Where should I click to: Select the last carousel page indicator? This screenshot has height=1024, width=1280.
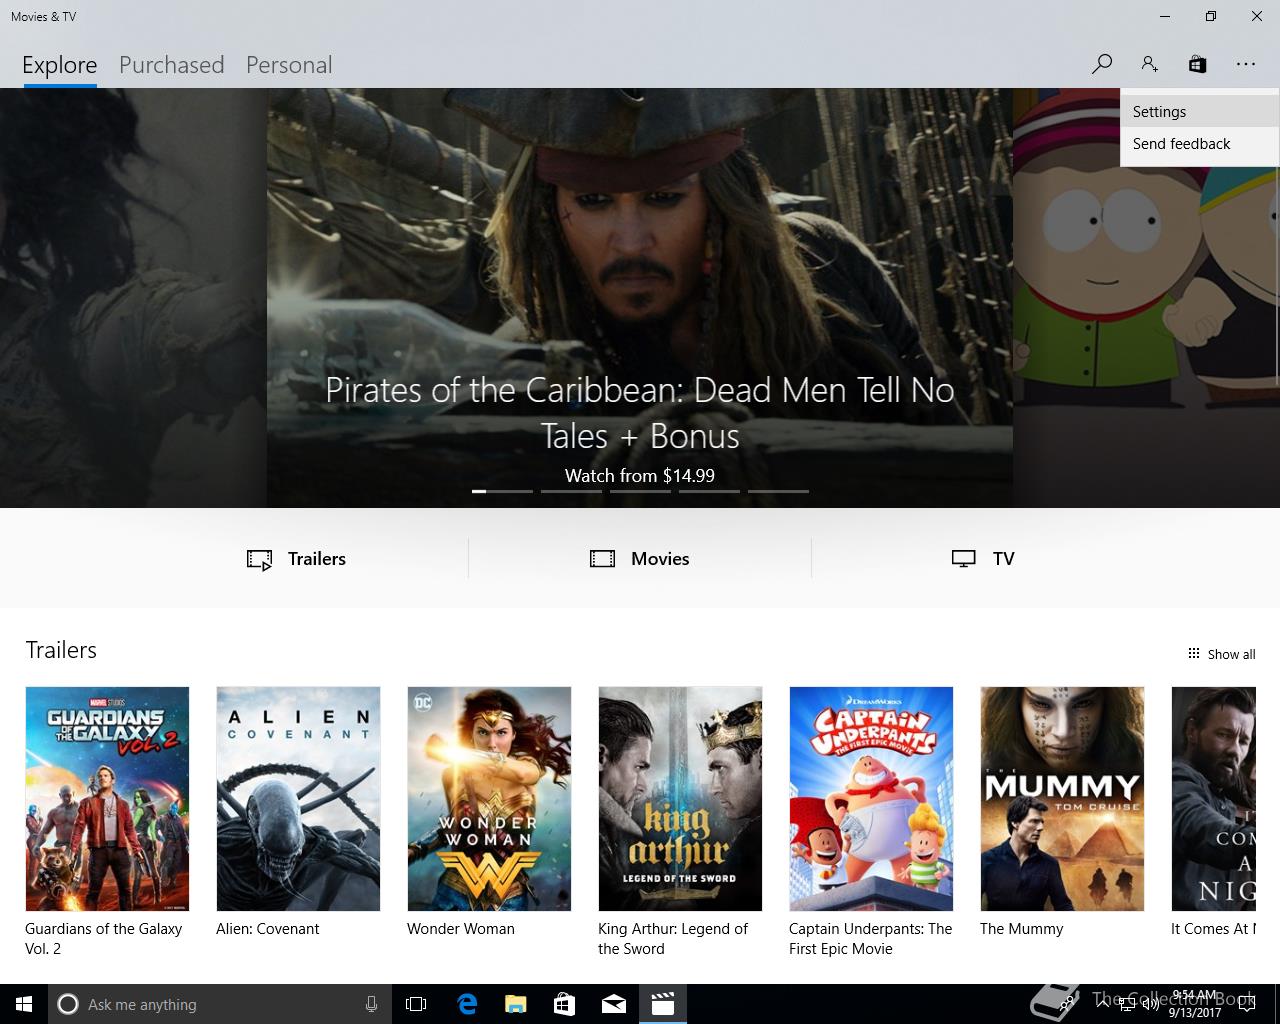coord(778,491)
